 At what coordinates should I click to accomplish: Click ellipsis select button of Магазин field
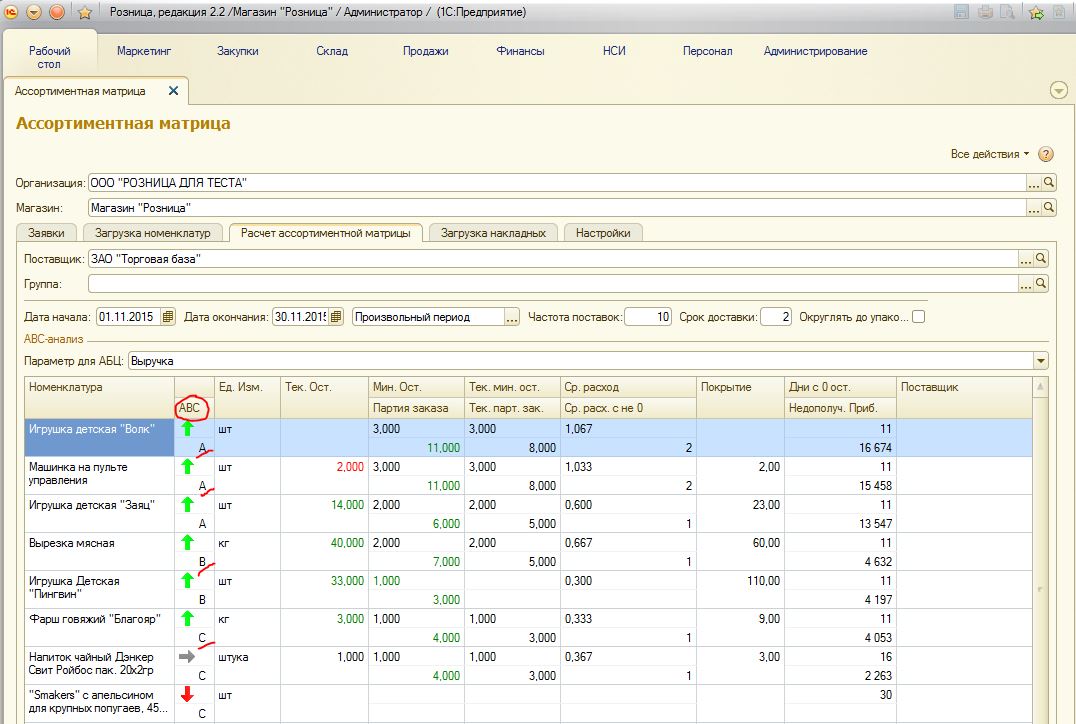coord(1034,207)
